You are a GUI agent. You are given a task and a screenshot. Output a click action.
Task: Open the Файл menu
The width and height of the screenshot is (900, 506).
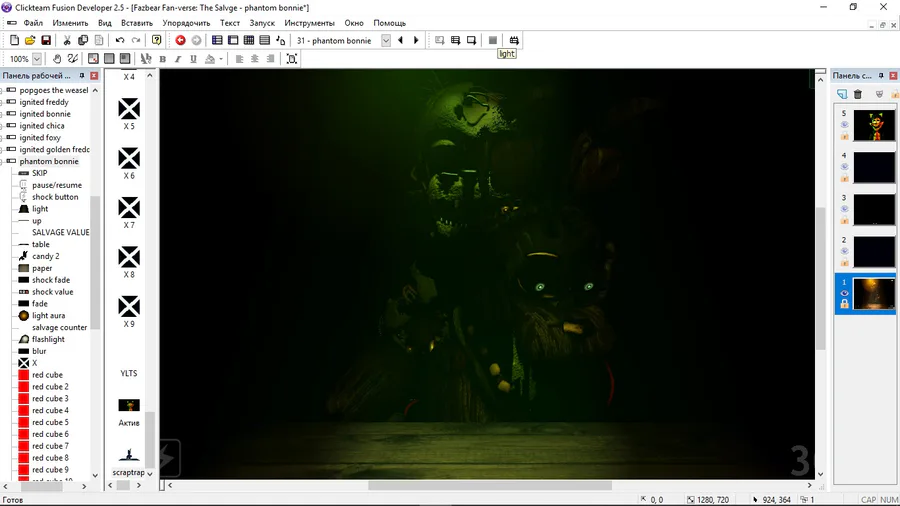point(33,23)
